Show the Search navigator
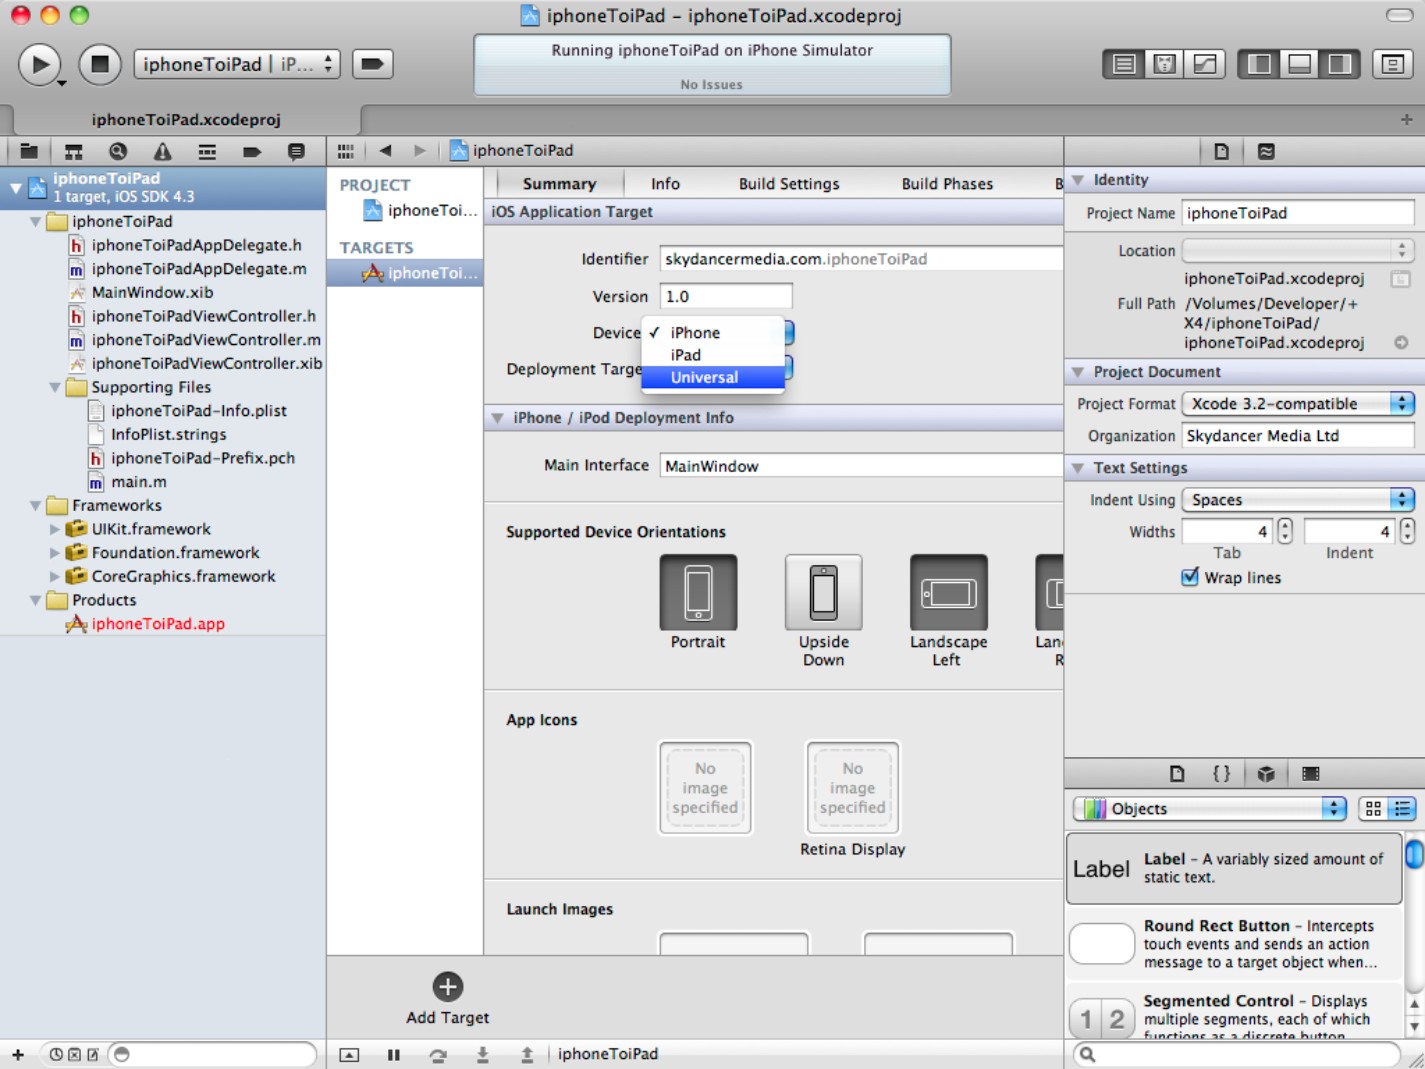1425x1069 pixels. point(118,152)
